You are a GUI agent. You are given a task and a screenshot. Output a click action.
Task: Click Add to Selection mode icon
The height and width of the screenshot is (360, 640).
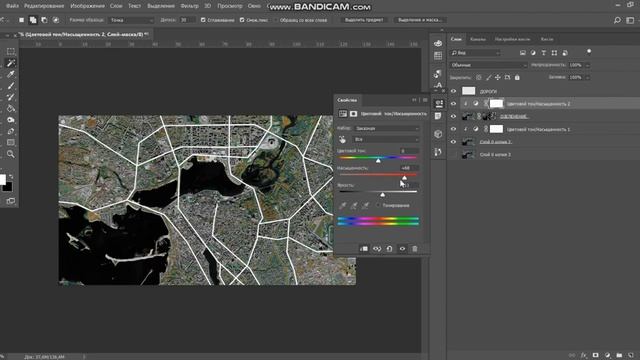click(x=33, y=20)
